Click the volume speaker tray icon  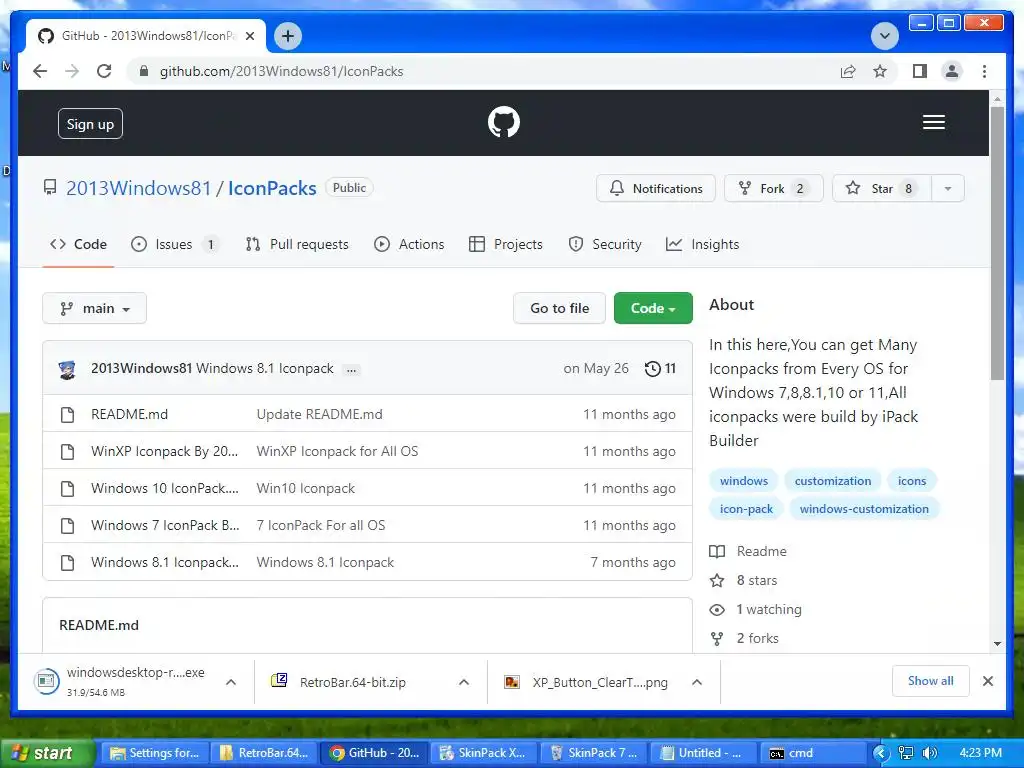(x=930, y=753)
